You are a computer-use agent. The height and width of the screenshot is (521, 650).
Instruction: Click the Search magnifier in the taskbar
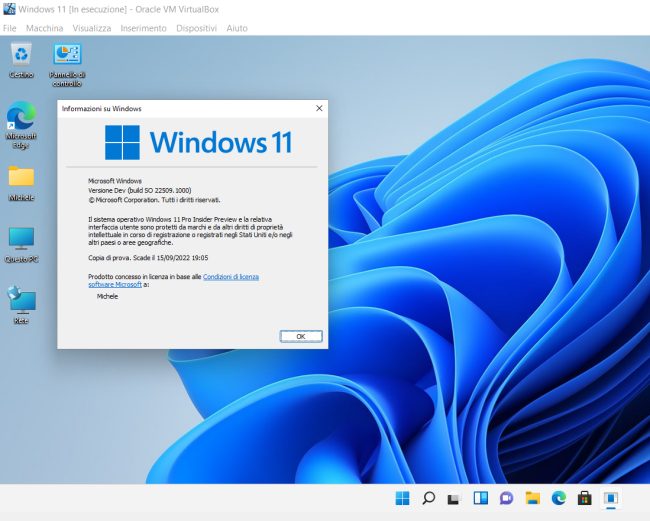tap(428, 498)
